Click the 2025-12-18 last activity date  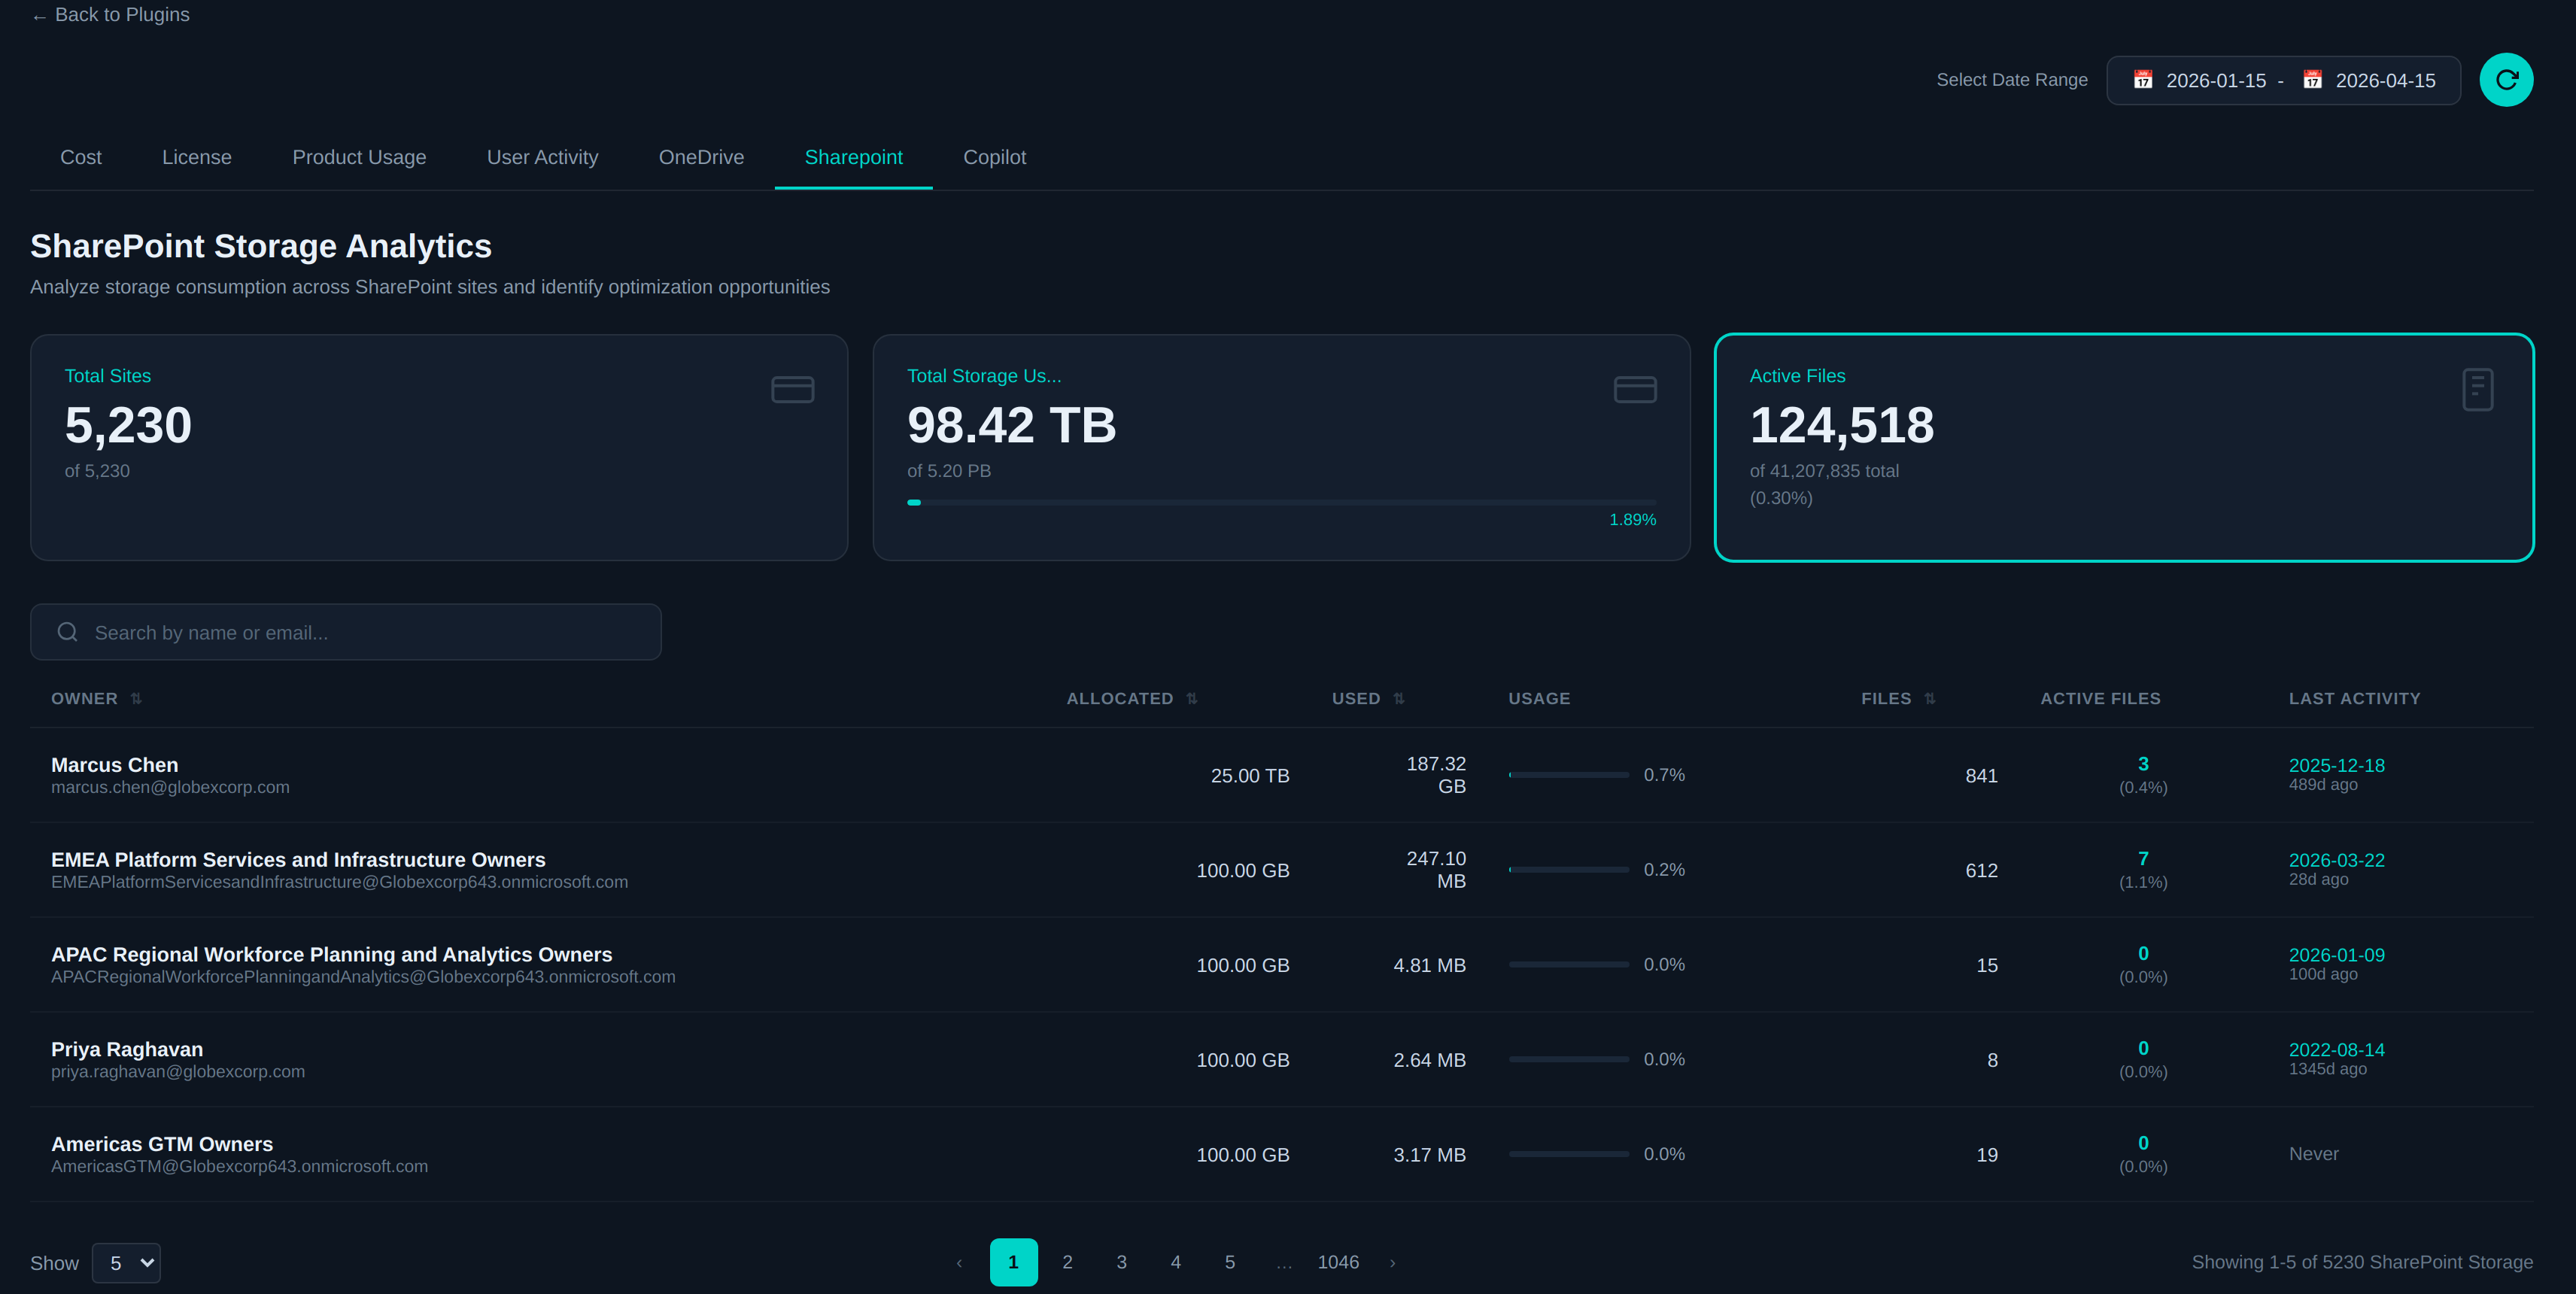point(2336,766)
